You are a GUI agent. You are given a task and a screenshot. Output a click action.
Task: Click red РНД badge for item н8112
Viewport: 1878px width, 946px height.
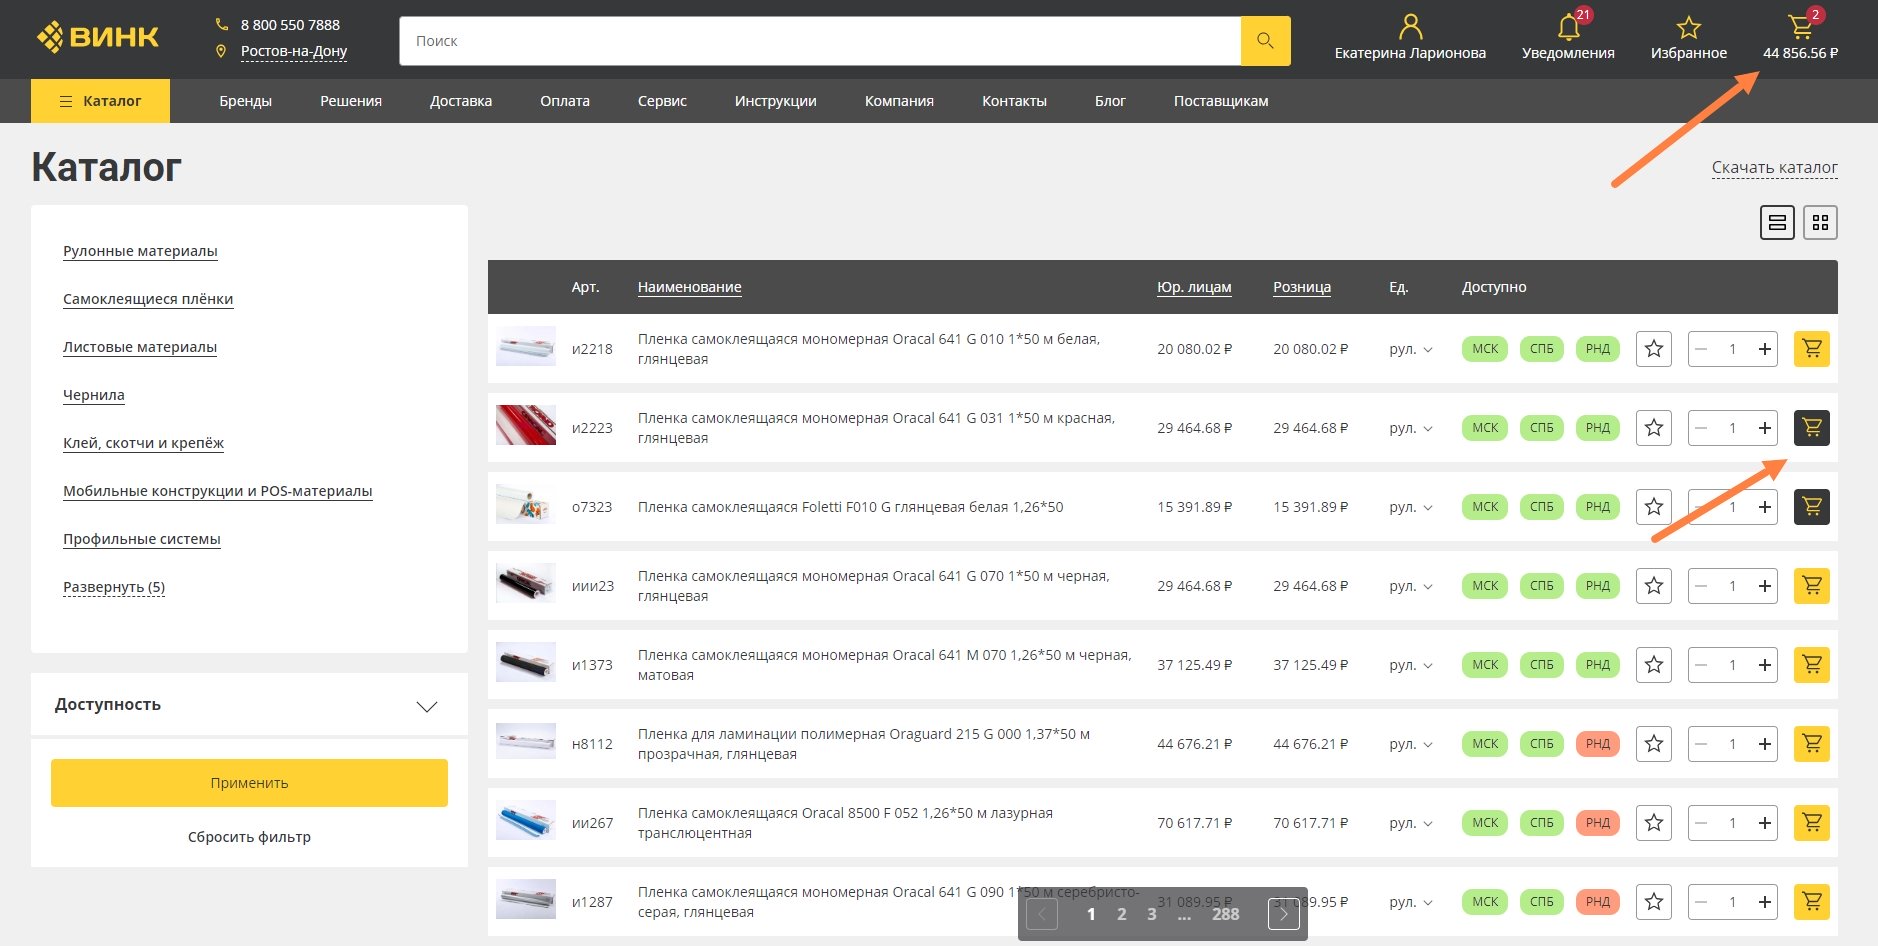coord(1598,744)
